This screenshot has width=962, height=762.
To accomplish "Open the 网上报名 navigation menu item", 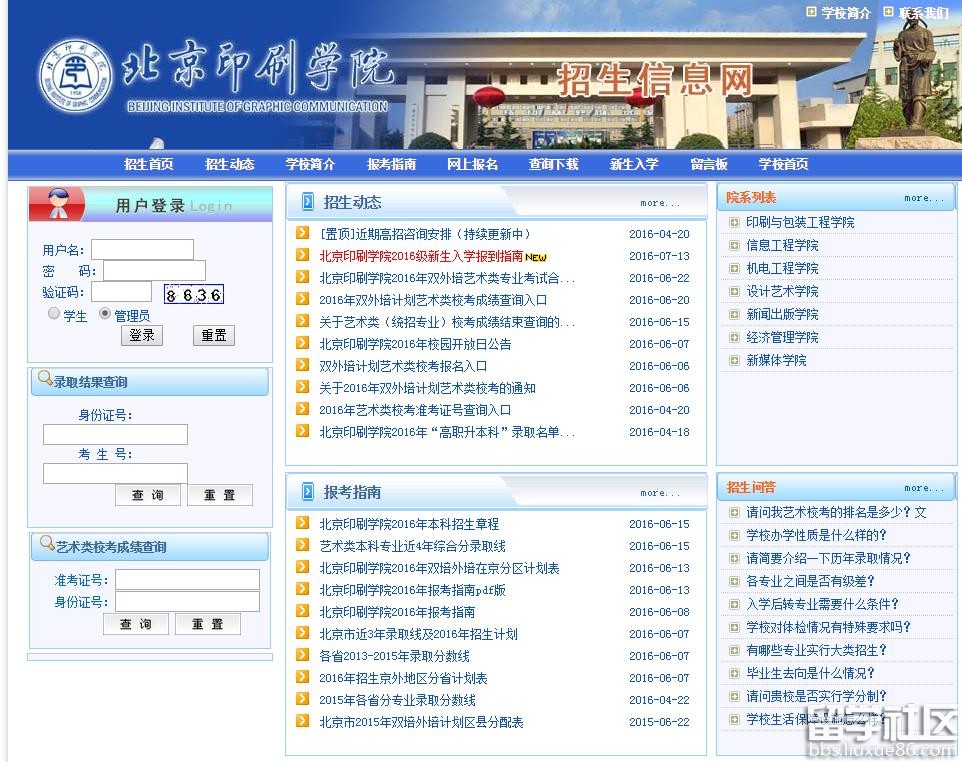I will [472, 164].
